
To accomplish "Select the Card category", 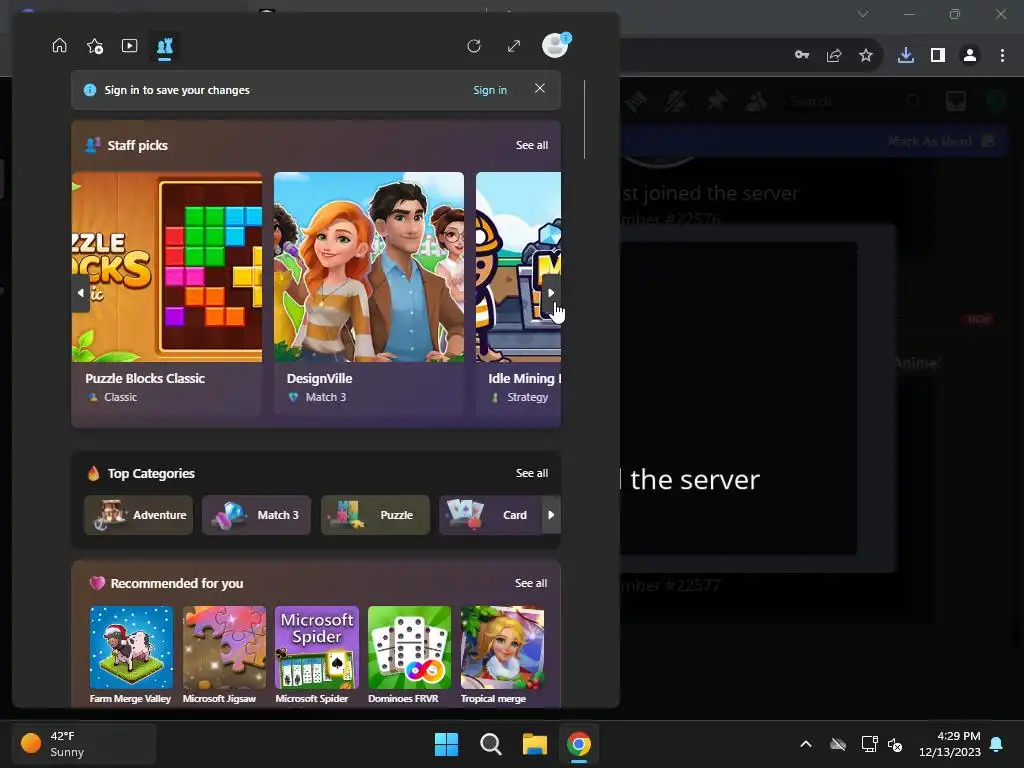I will coord(490,515).
